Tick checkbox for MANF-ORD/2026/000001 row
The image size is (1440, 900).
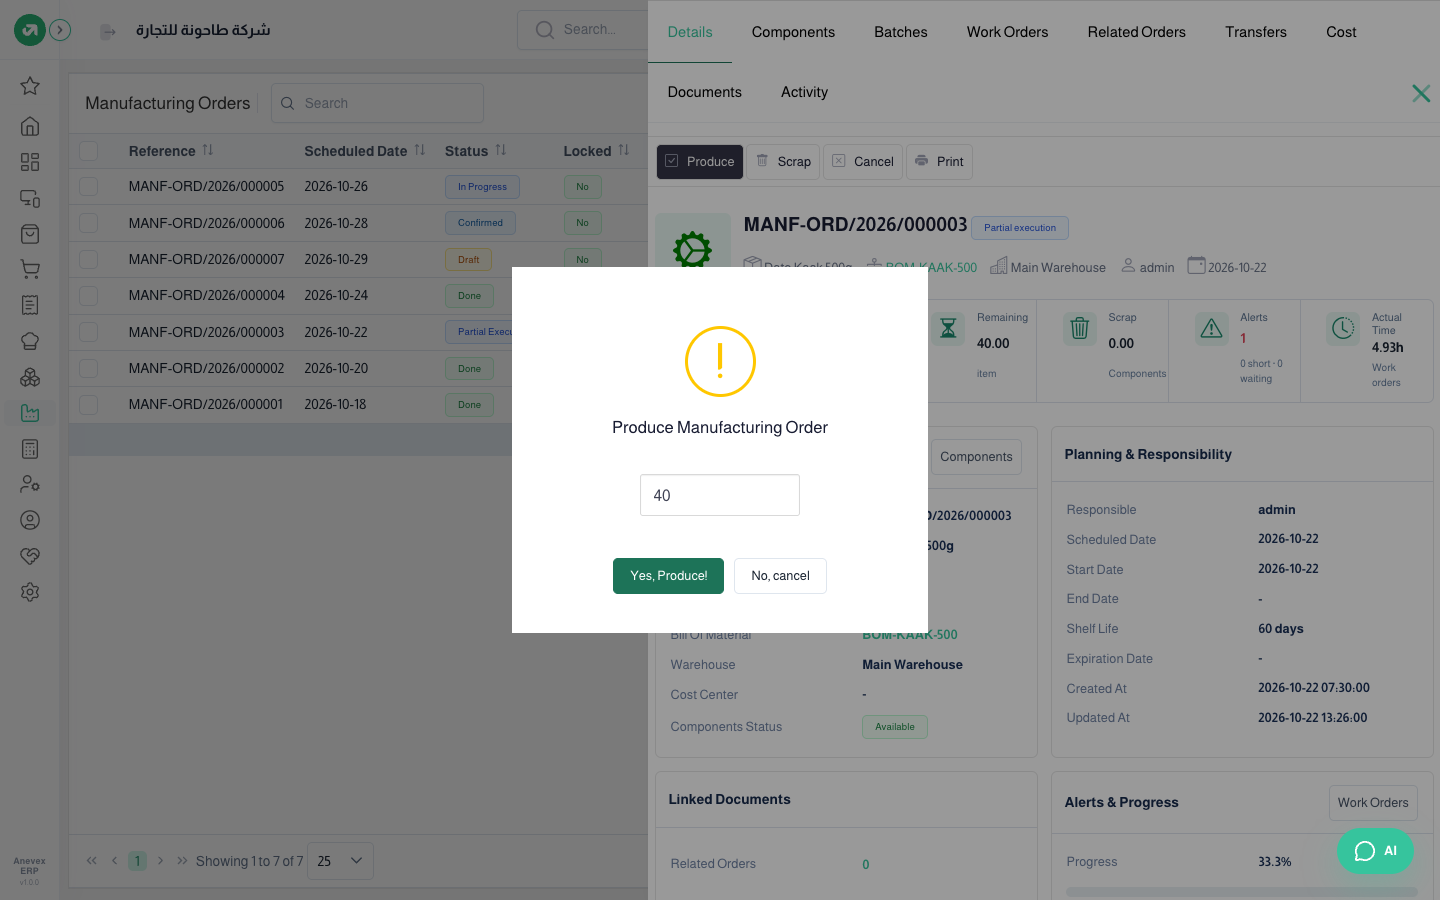[x=89, y=405]
